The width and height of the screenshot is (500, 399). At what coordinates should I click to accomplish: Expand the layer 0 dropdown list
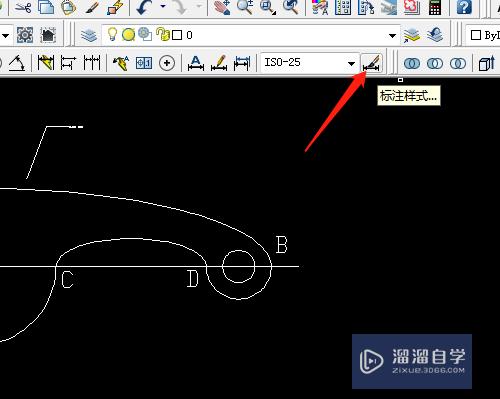[x=392, y=35]
